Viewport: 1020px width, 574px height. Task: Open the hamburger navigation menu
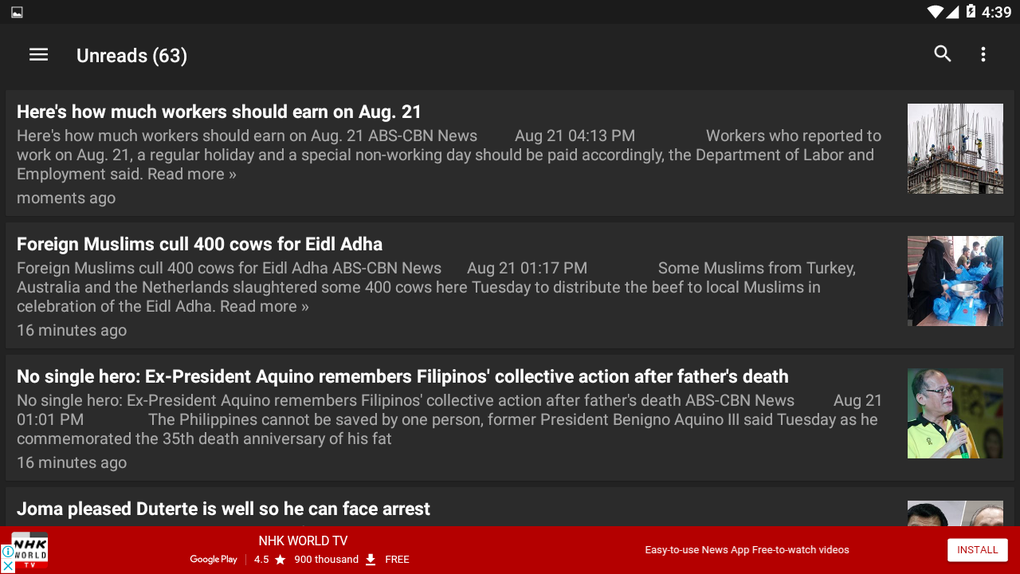coord(38,55)
